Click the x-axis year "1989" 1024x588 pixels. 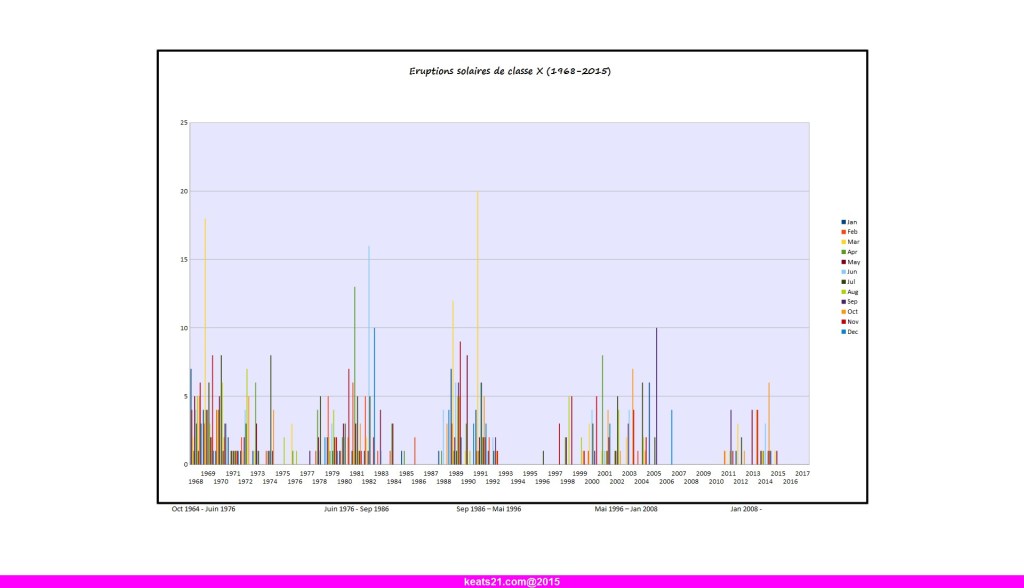pyautogui.click(x=456, y=474)
